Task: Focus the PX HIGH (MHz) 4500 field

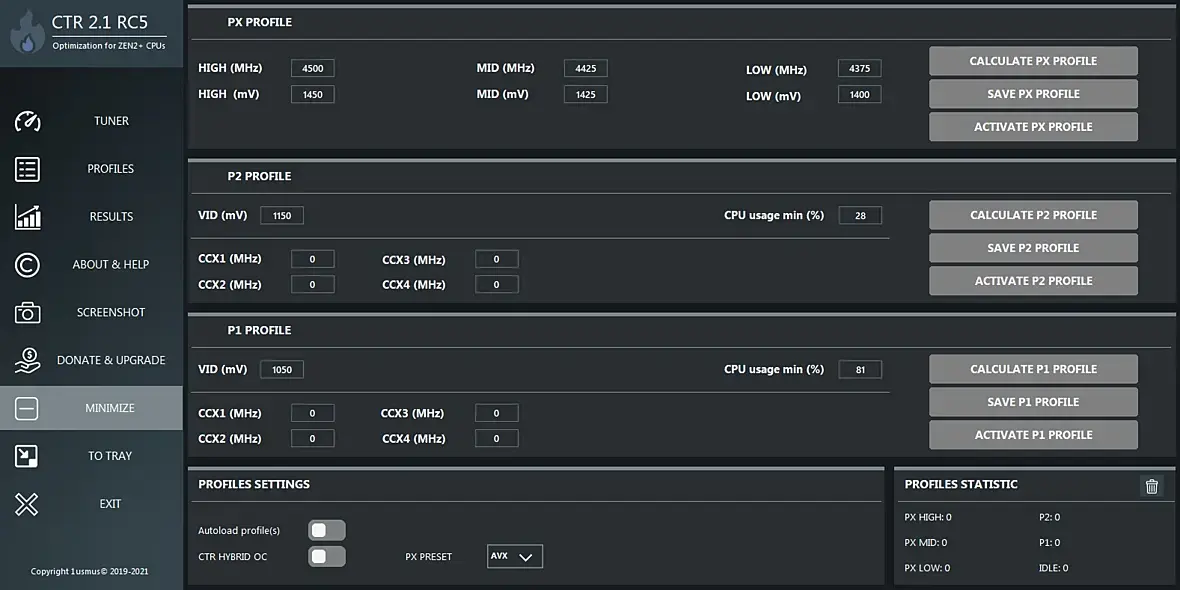Action: point(313,68)
